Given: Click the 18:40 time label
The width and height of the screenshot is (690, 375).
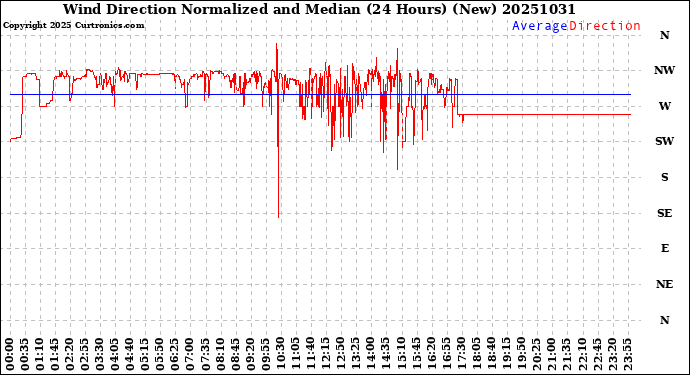Looking at the screenshot, I should [x=491, y=354].
